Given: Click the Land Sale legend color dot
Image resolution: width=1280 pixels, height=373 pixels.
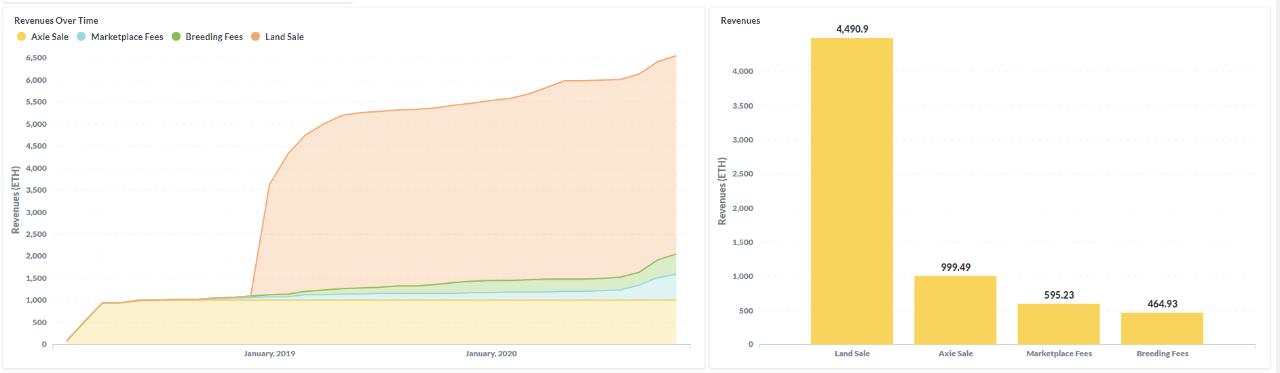Looking at the screenshot, I should 256,37.
